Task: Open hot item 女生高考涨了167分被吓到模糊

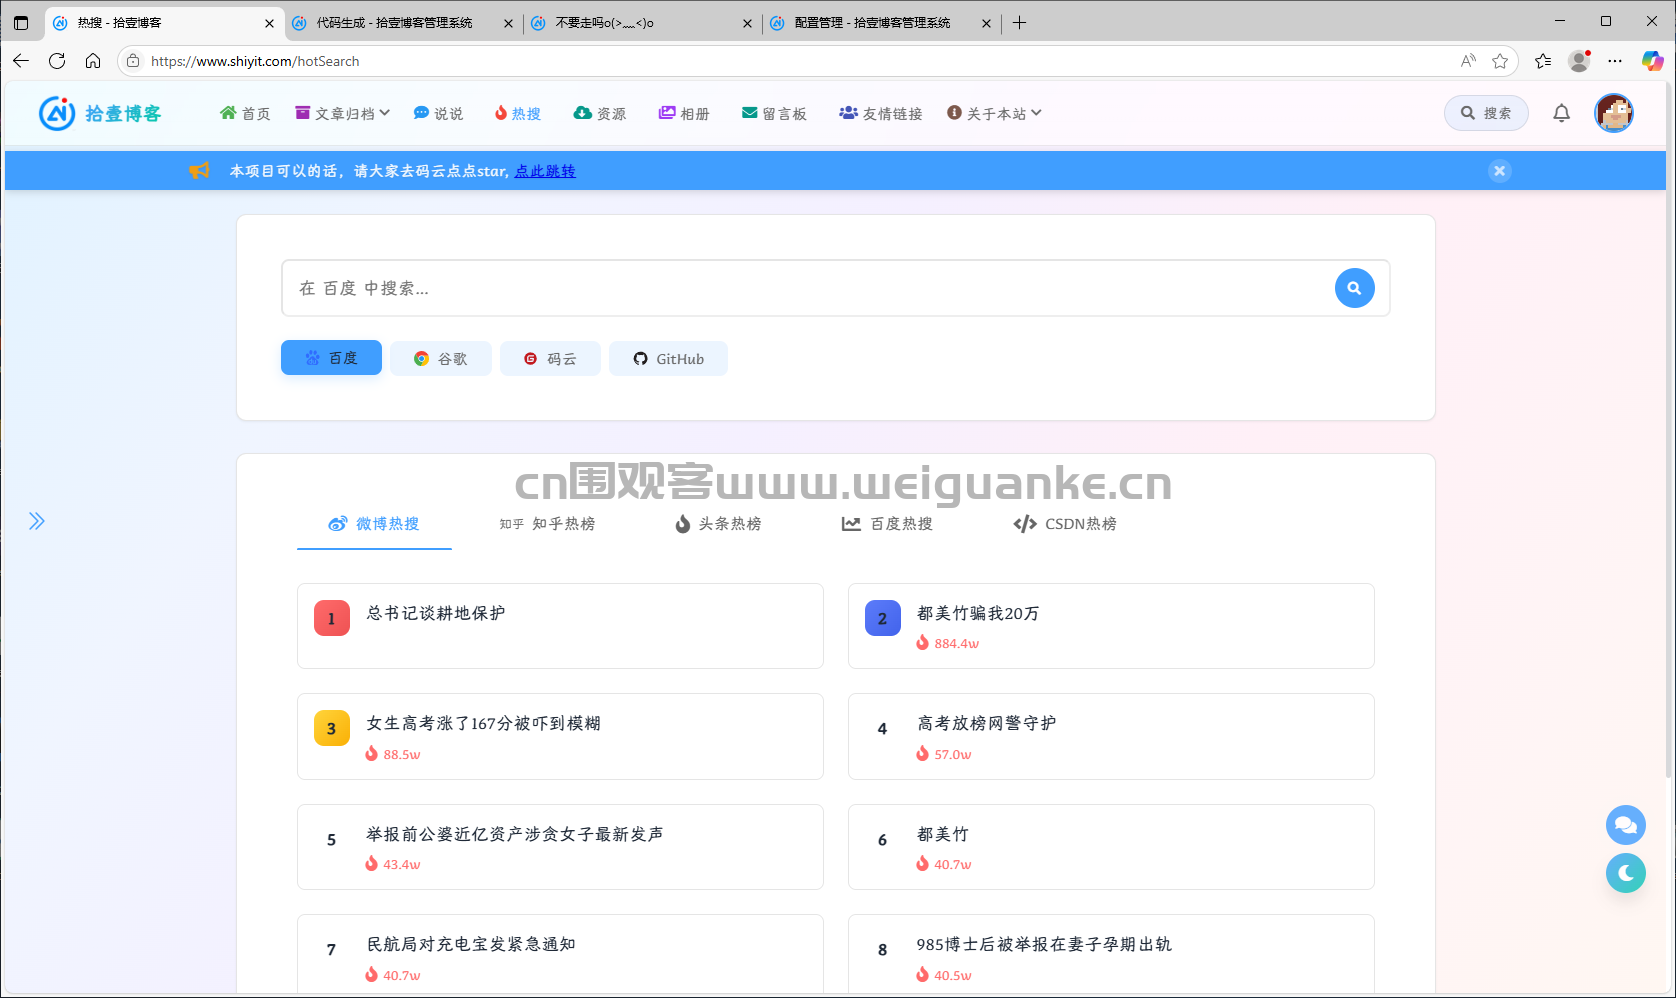Action: 560,736
